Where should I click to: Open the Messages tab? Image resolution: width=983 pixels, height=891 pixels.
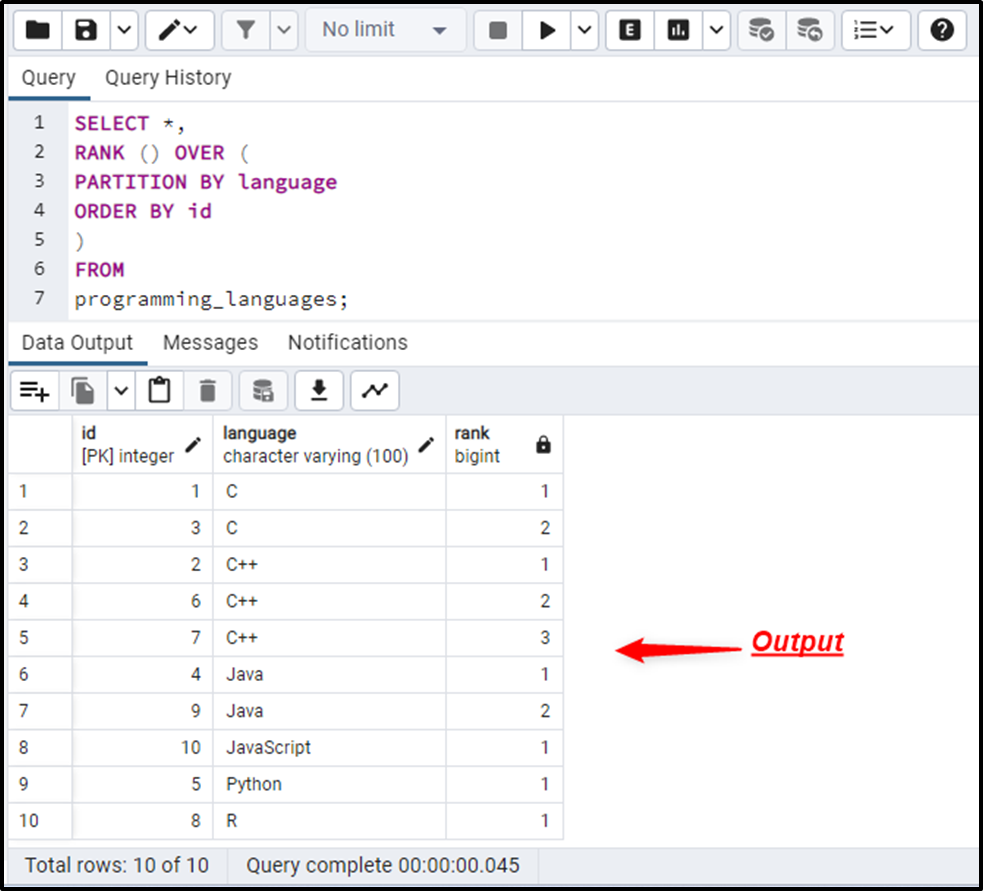210,342
